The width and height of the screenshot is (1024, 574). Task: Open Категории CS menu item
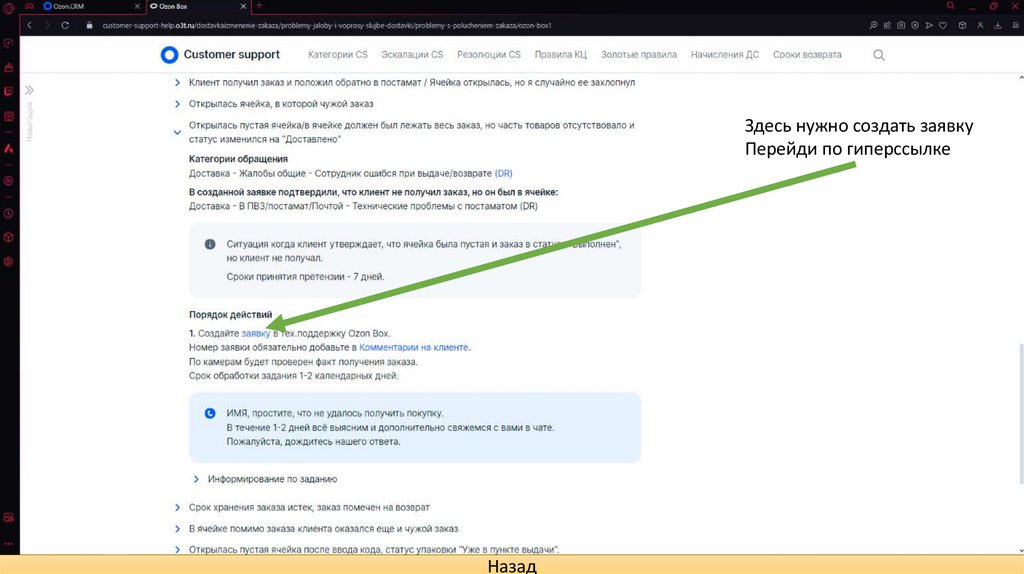[x=338, y=55]
